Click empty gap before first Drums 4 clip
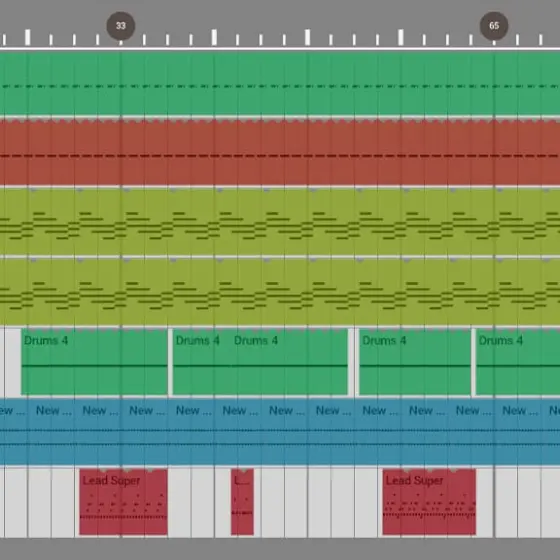The height and width of the screenshot is (560, 560). 12,362
